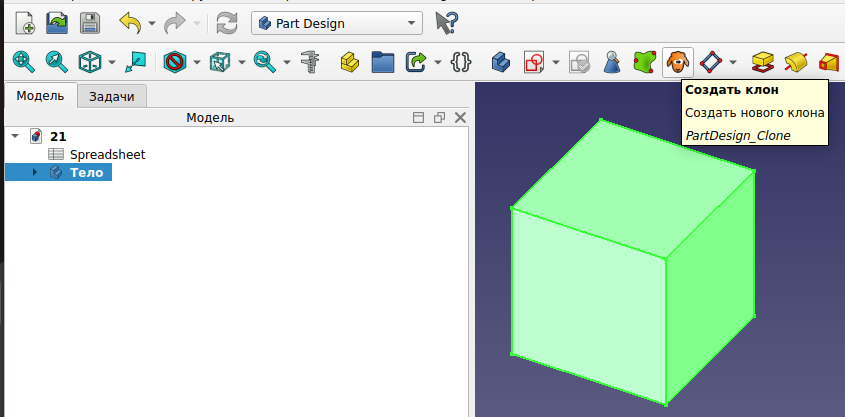
Task: Fit selection in view
Action: [x=57, y=62]
